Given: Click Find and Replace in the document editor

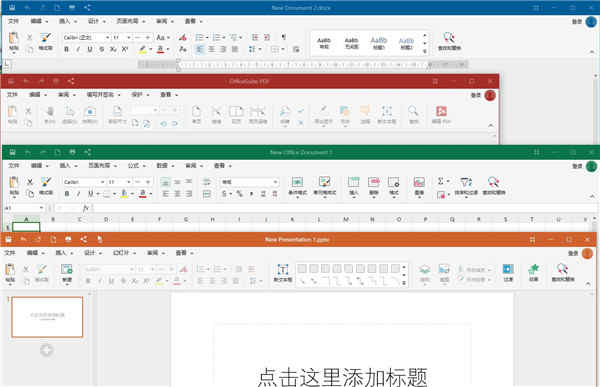Looking at the screenshot, I should 449,42.
